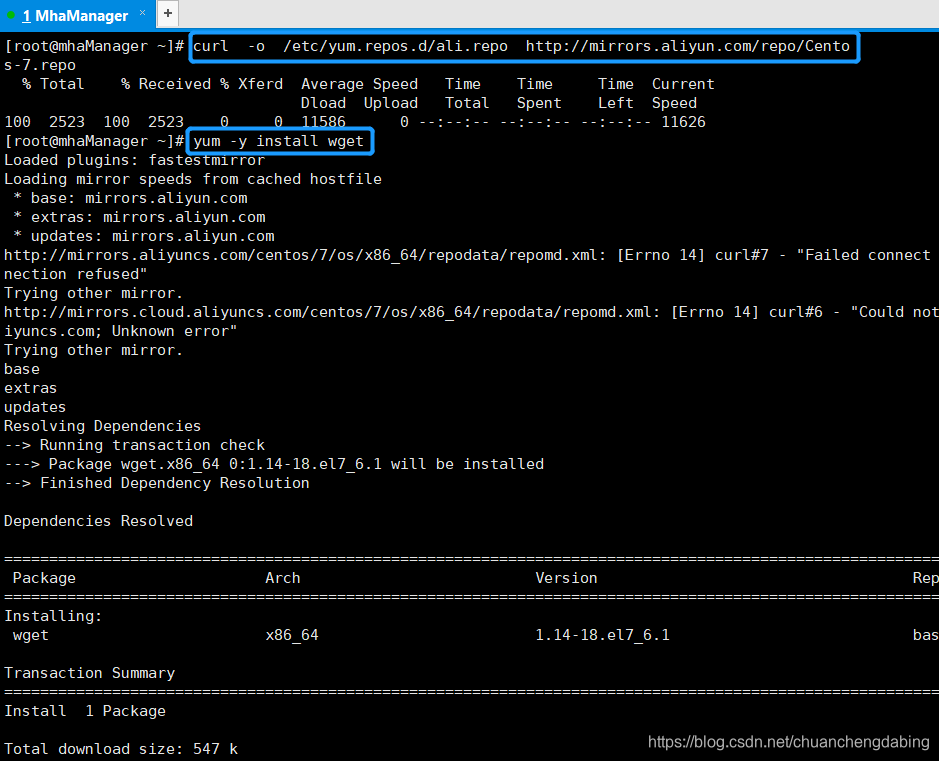The height and width of the screenshot is (761, 939).
Task: Click the 'yum -y install wget' command text
Action: pos(278,141)
